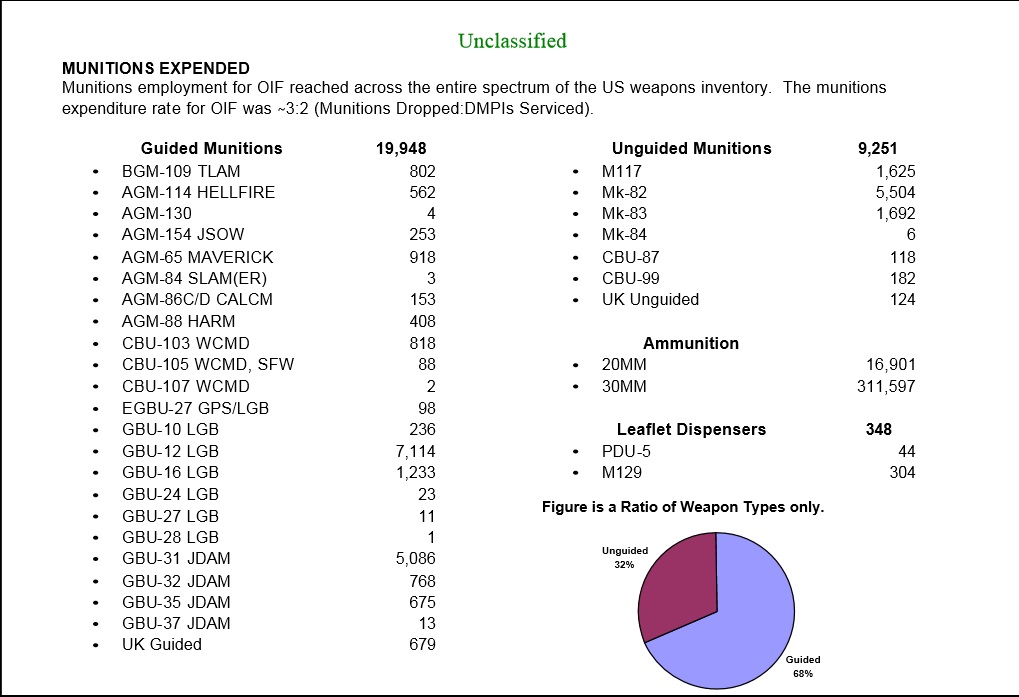Click 'GBU-37 JDAM' entry
The image size is (1019, 697).
coord(176,624)
